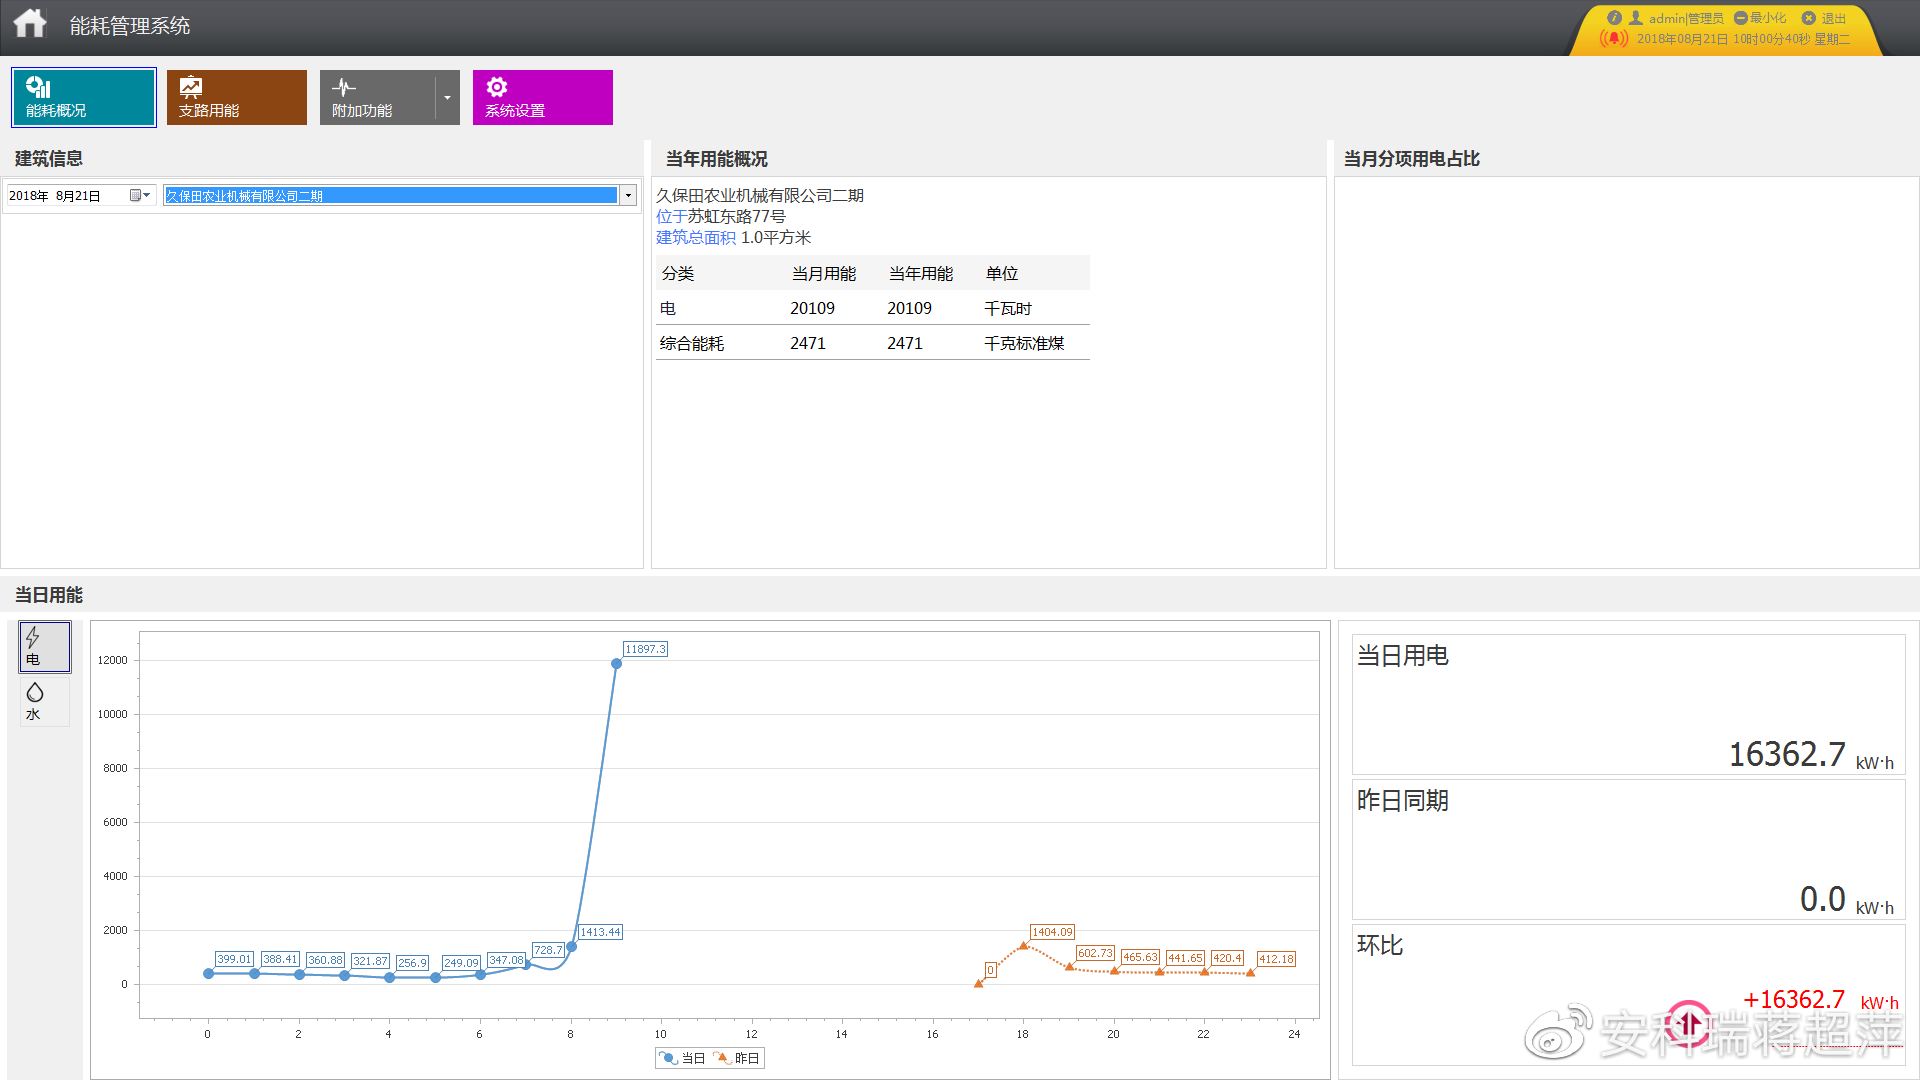
Task: Click the admin user icon
Action: (1636, 18)
